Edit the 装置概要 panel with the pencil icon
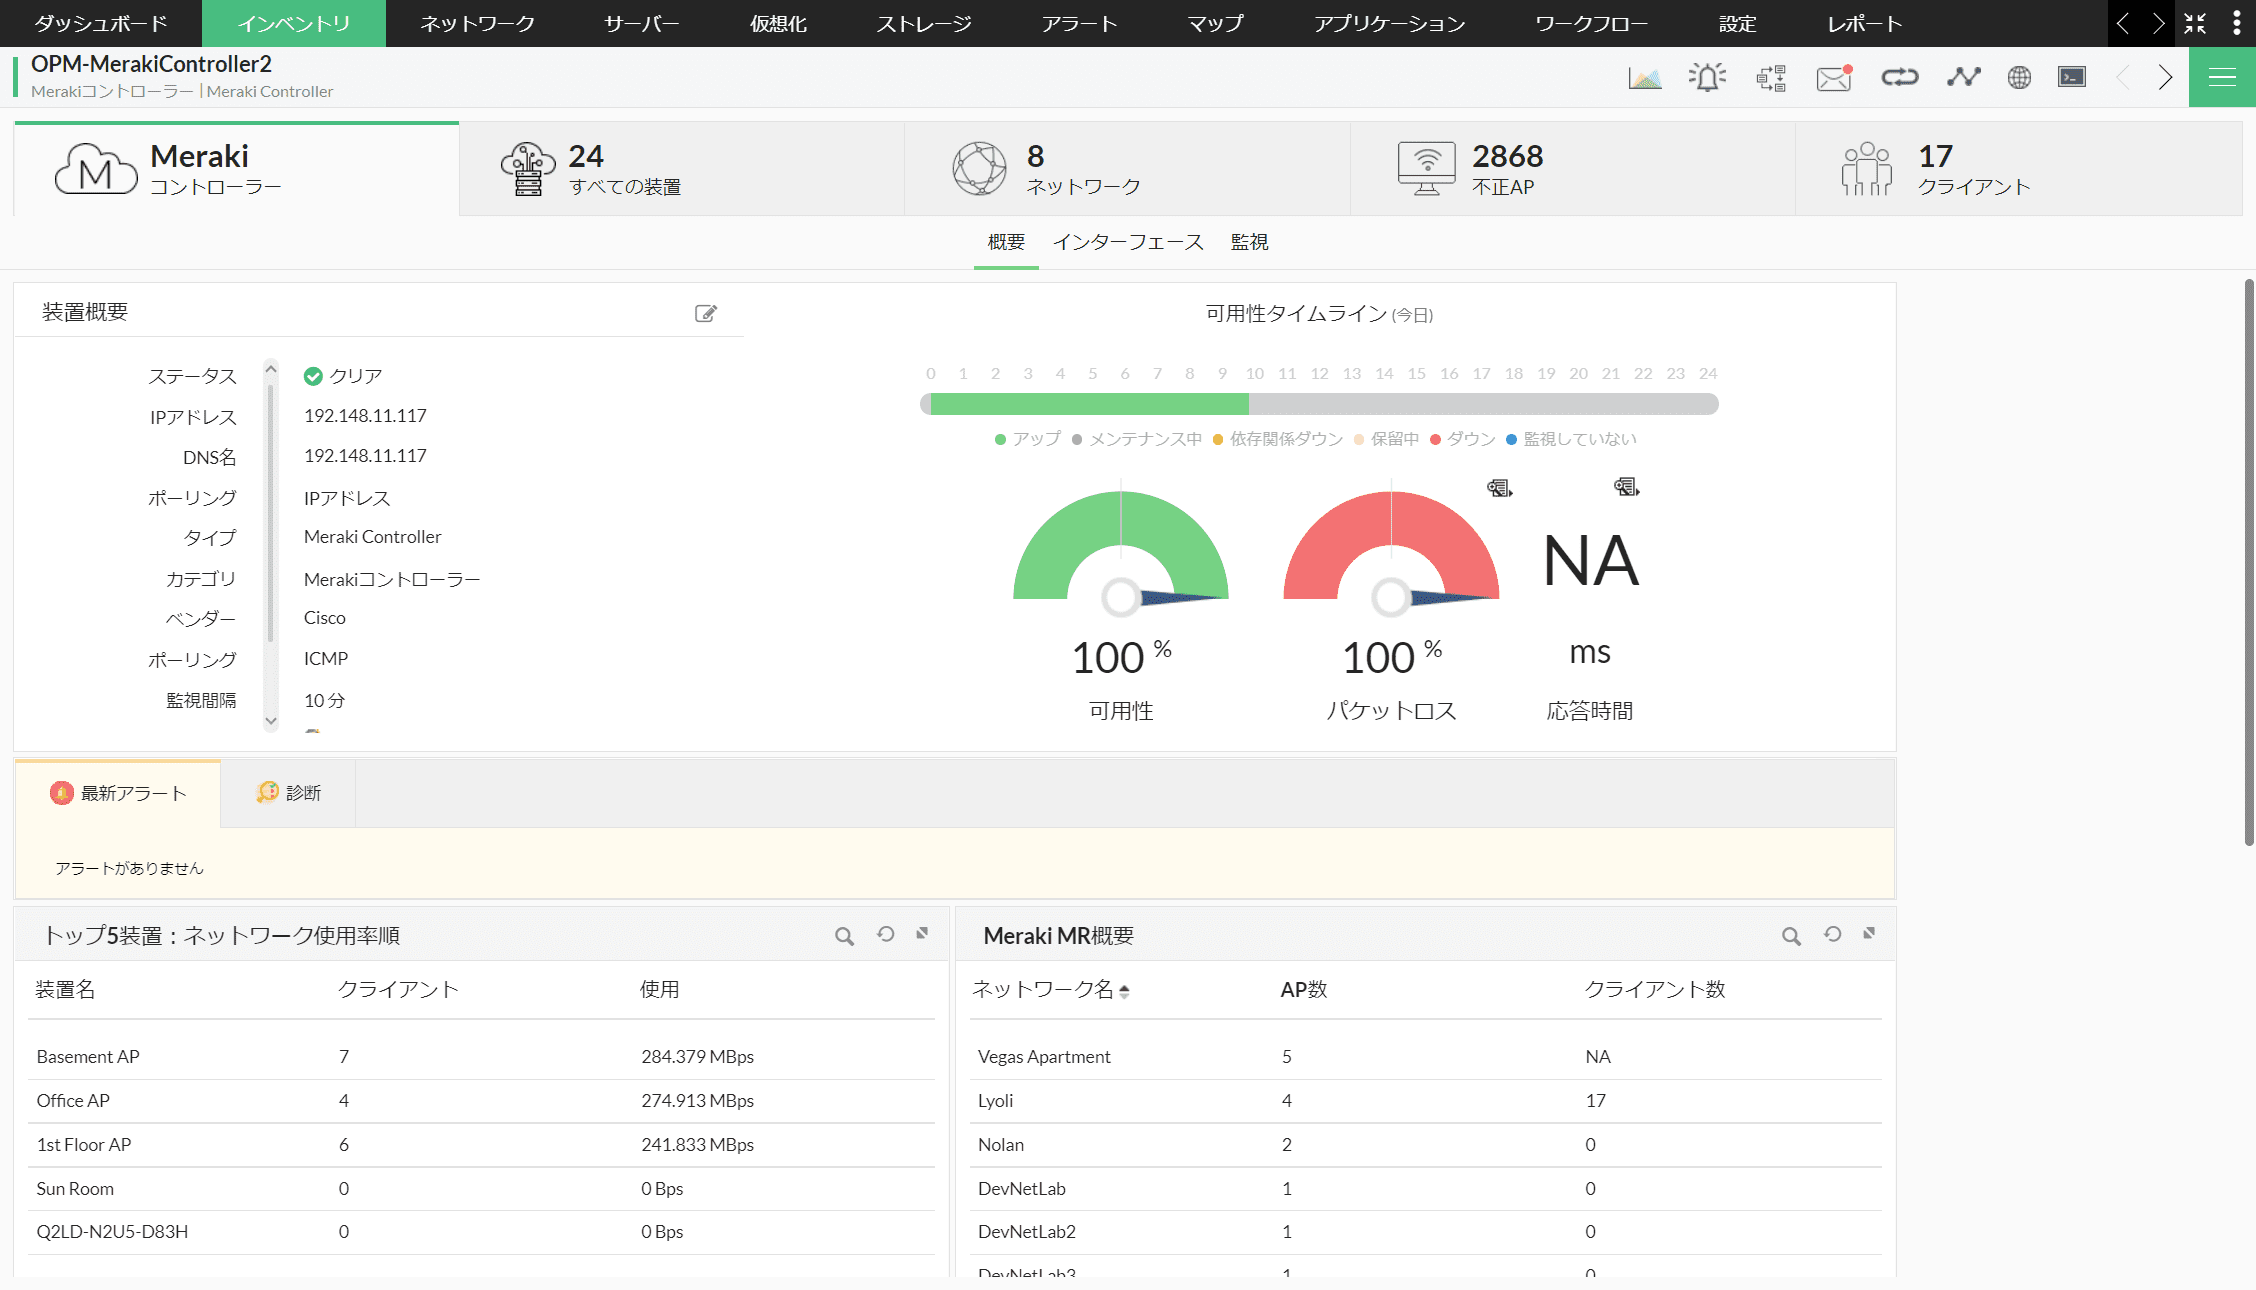2256x1290 pixels. (706, 313)
